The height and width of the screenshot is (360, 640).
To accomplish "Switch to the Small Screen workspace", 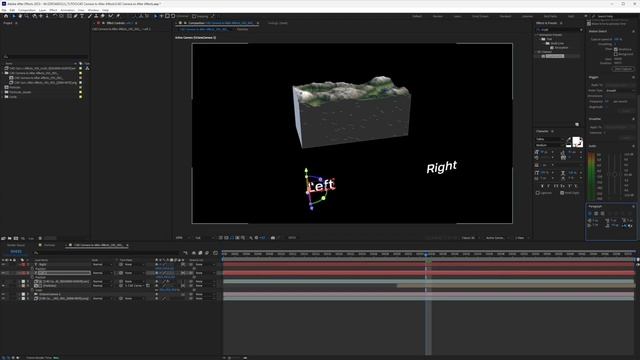I will click(480, 16).
